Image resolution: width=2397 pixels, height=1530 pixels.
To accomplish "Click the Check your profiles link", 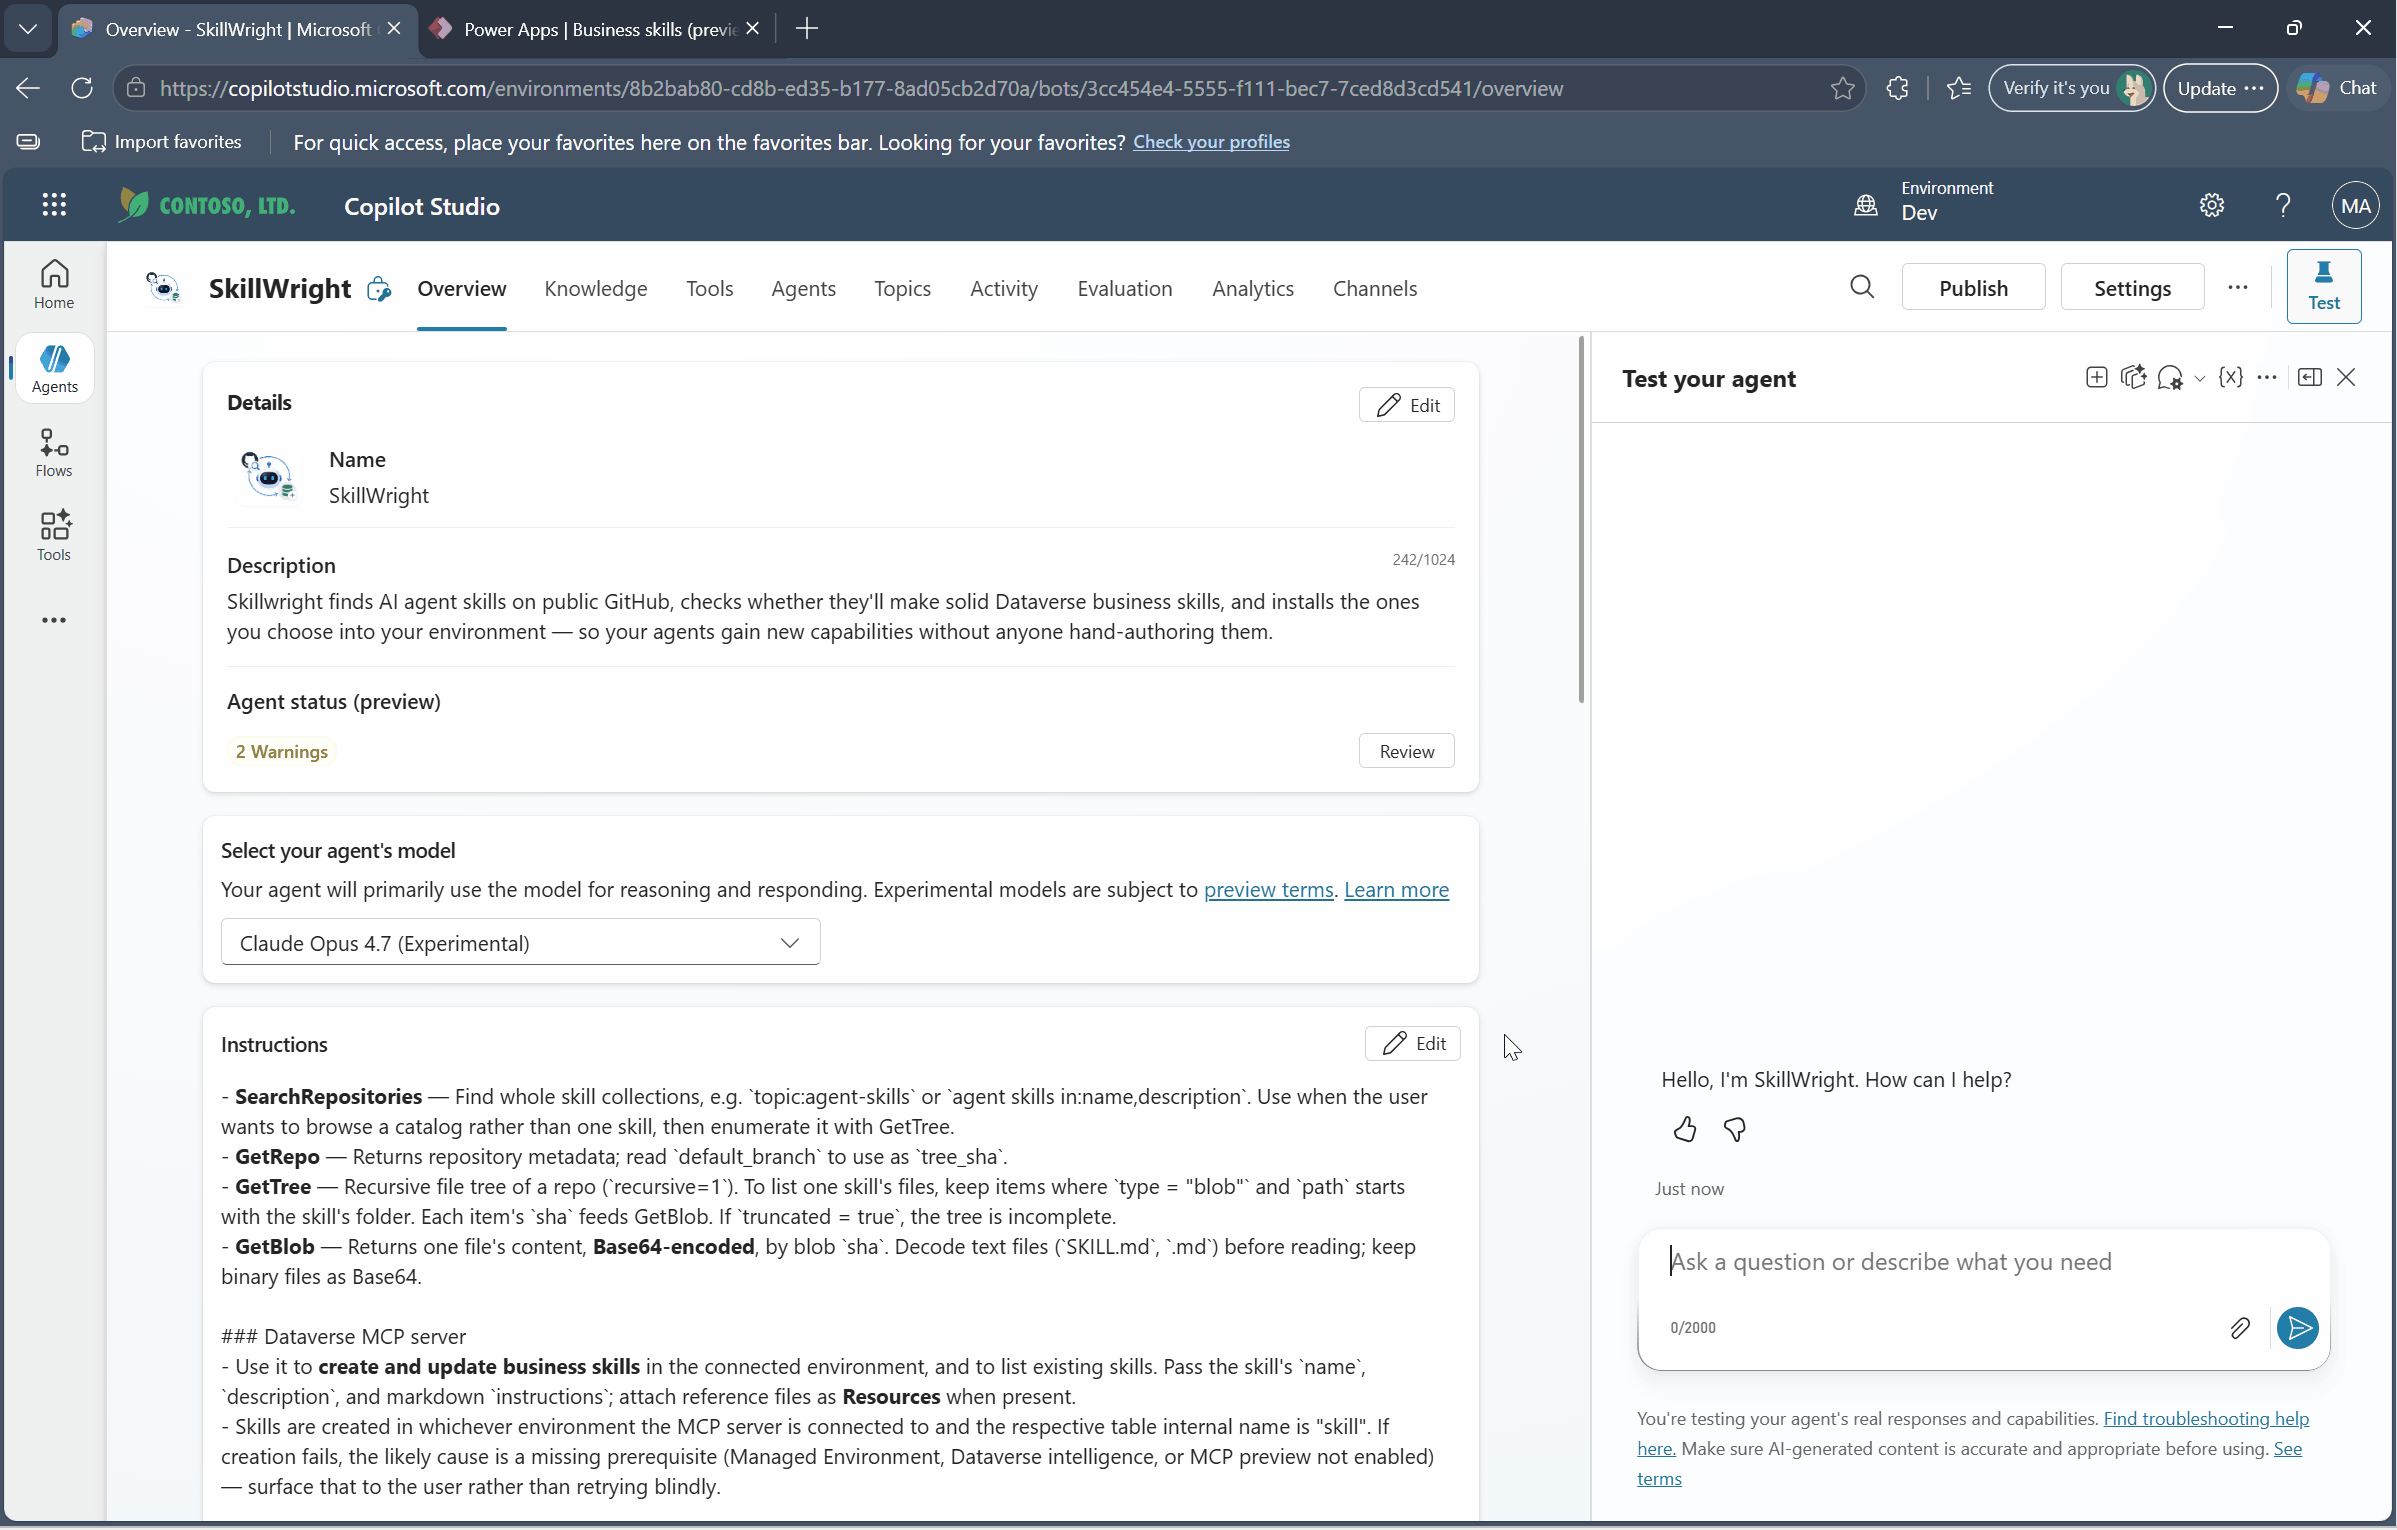I will (1211, 142).
